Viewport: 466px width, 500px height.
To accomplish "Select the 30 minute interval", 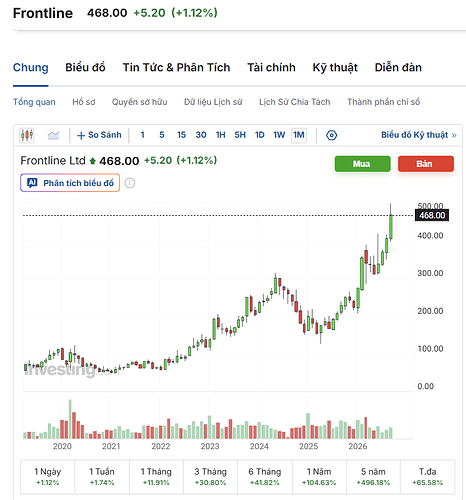I will [201, 135].
